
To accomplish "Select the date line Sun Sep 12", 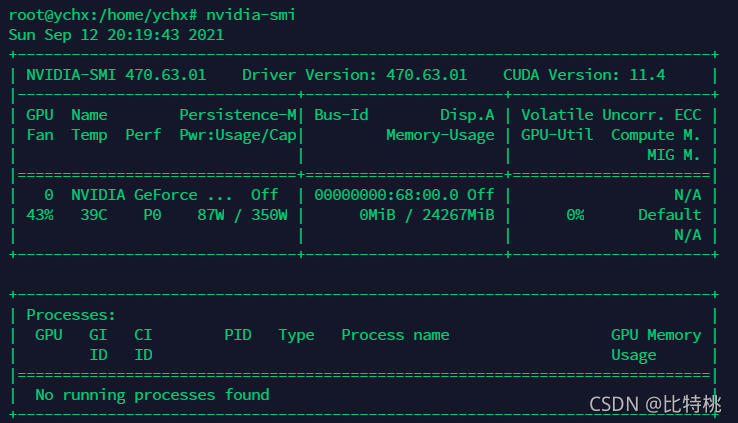I will 116,35.
